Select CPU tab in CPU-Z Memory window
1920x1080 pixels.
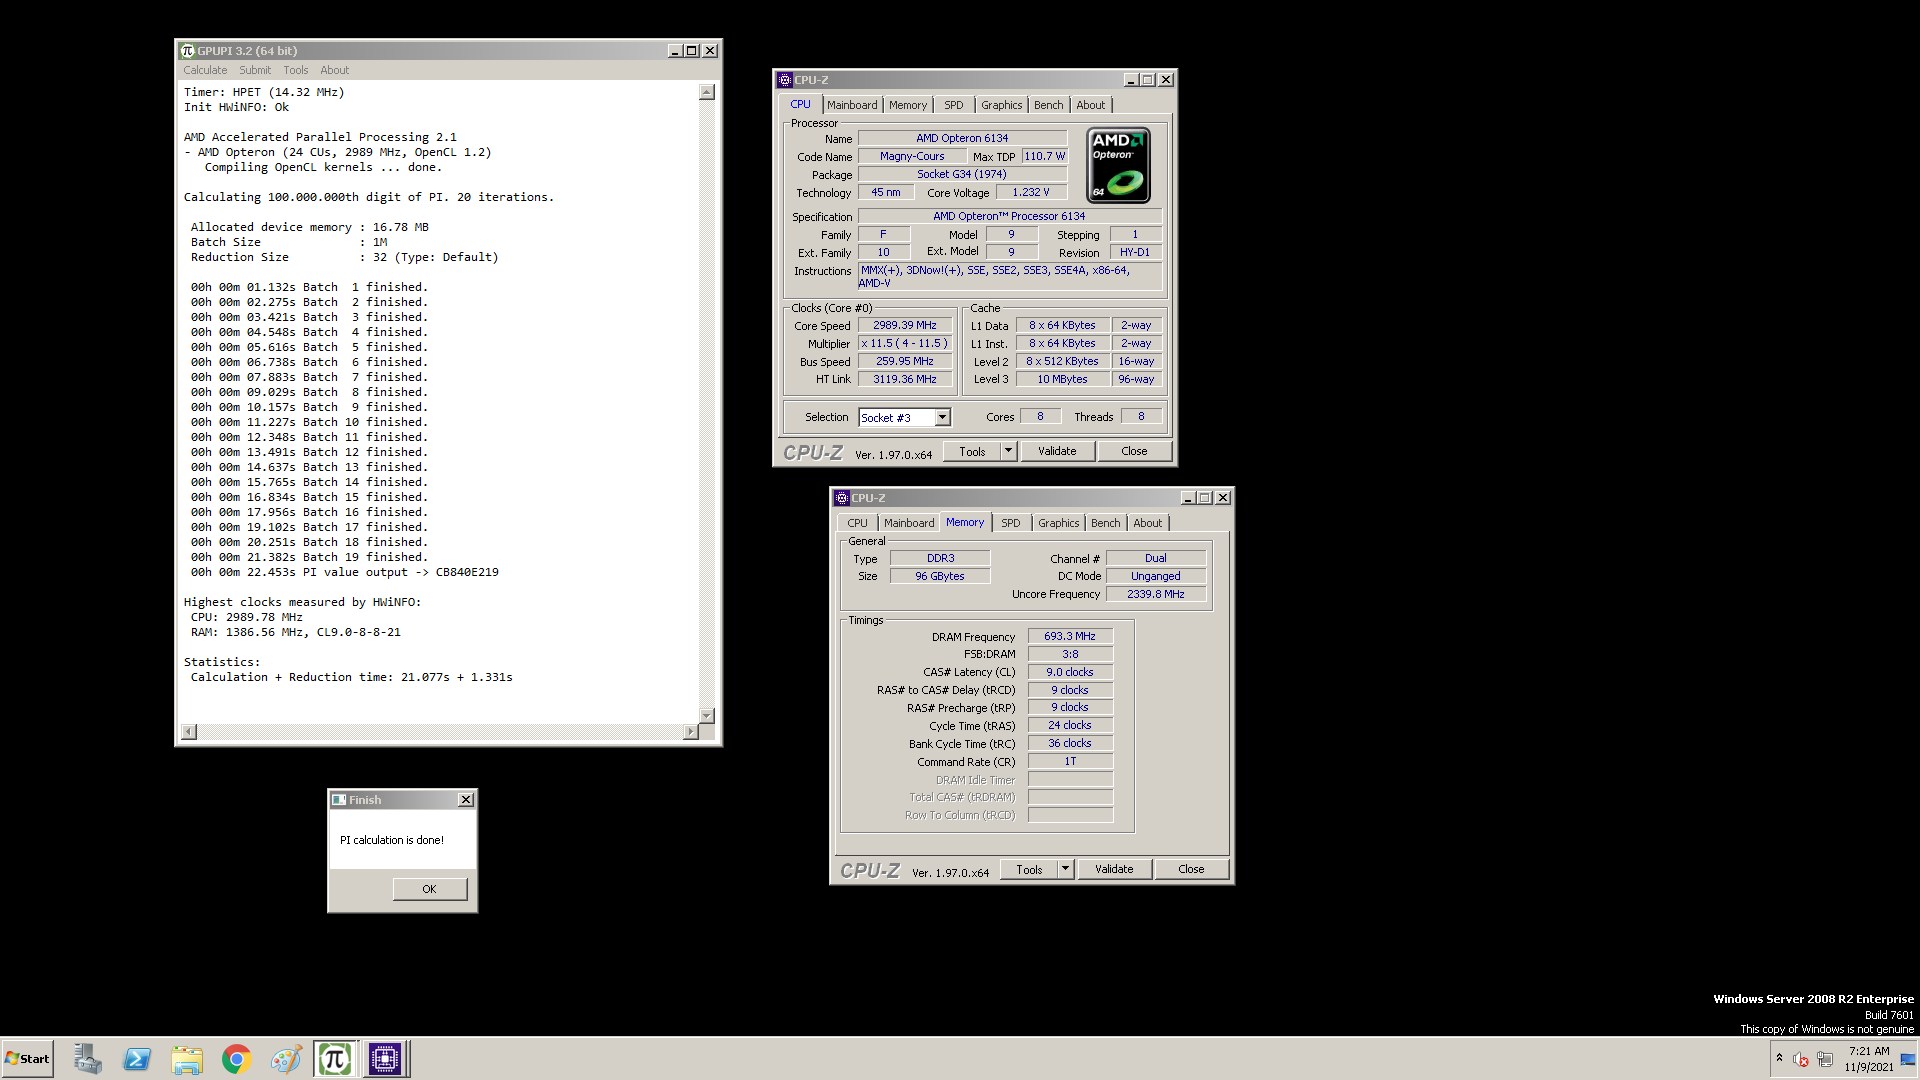click(x=858, y=523)
